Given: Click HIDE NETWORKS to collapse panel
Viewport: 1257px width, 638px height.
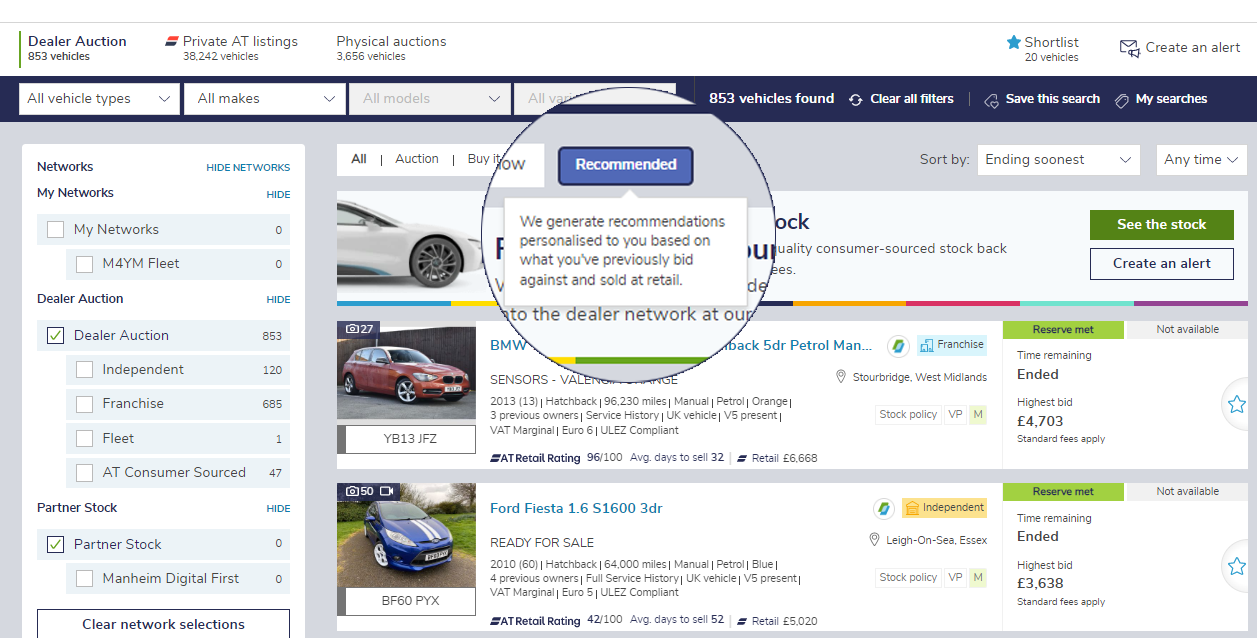Looking at the screenshot, I should (x=248, y=168).
